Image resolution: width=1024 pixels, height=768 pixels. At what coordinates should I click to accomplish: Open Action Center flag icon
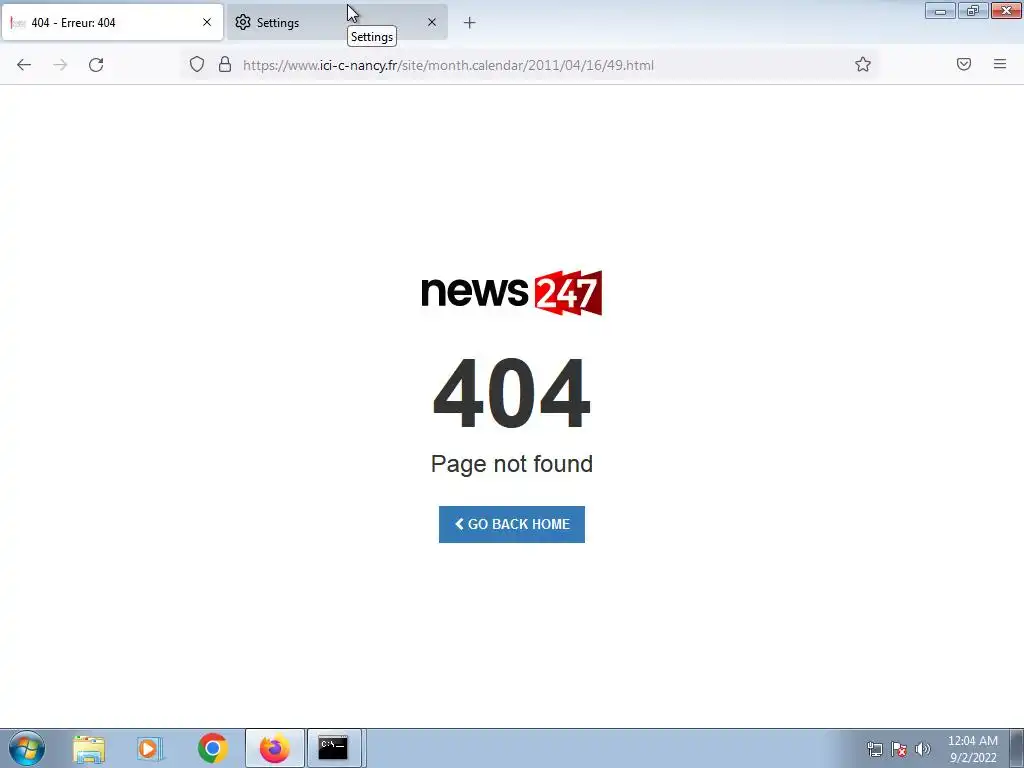(x=899, y=749)
